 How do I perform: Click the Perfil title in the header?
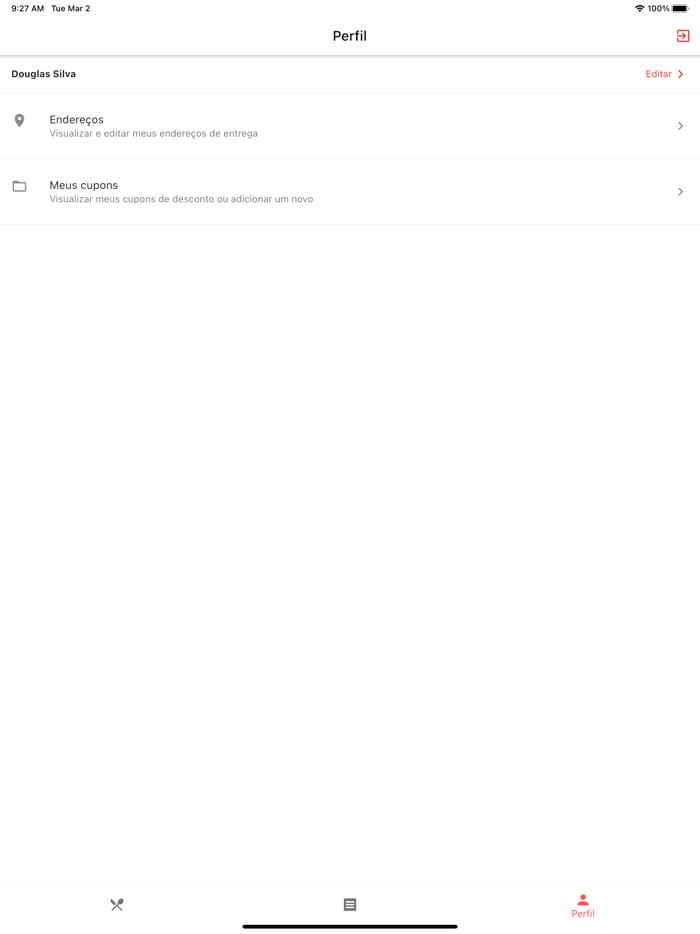pyautogui.click(x=350, y=36)
